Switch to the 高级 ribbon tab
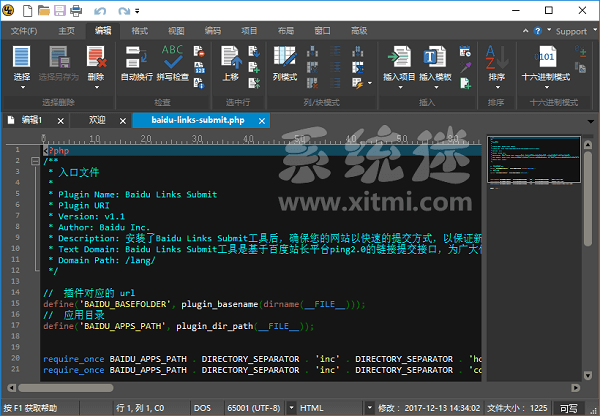600x416 pixels. point(359,31)
